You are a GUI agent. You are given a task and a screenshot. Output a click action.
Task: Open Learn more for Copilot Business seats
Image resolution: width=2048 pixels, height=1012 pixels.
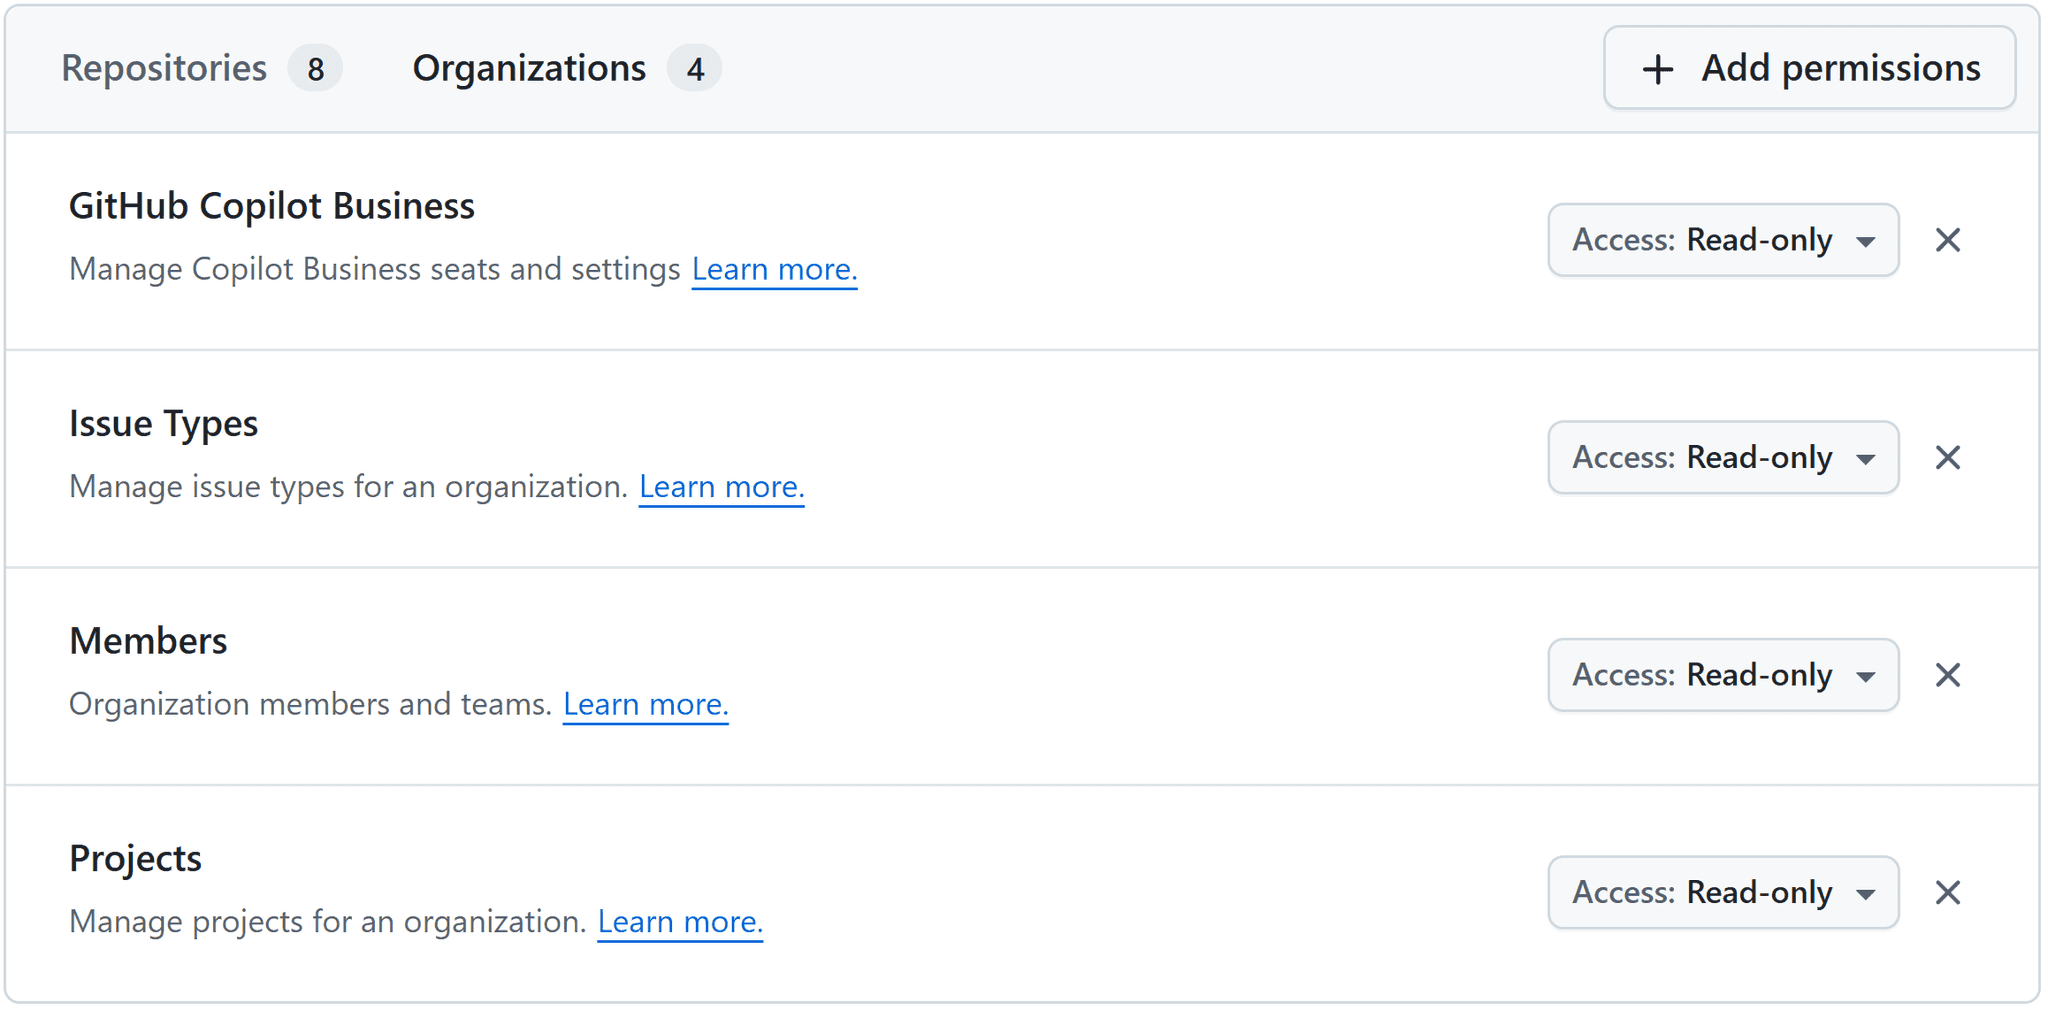(774, 268)
